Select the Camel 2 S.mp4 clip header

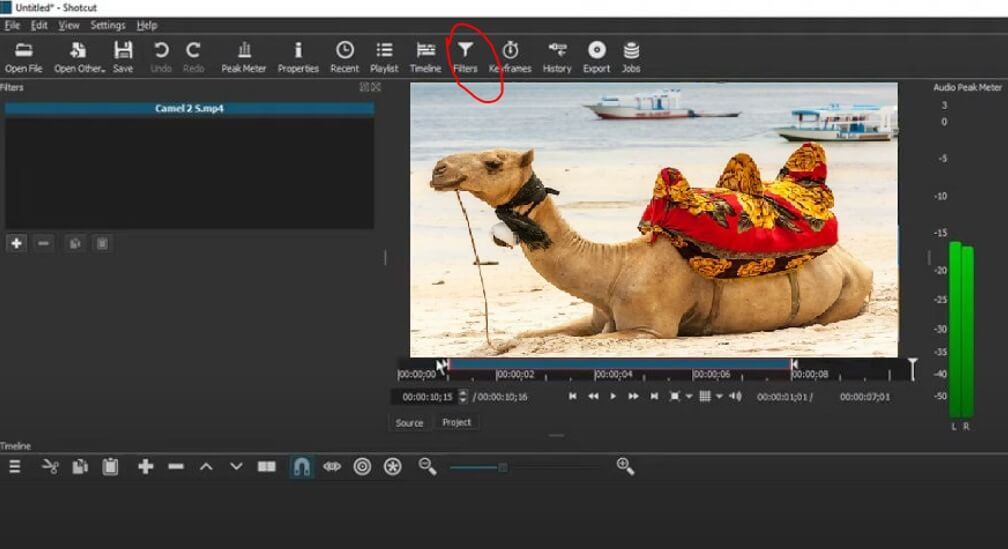[x=189, y=108]
